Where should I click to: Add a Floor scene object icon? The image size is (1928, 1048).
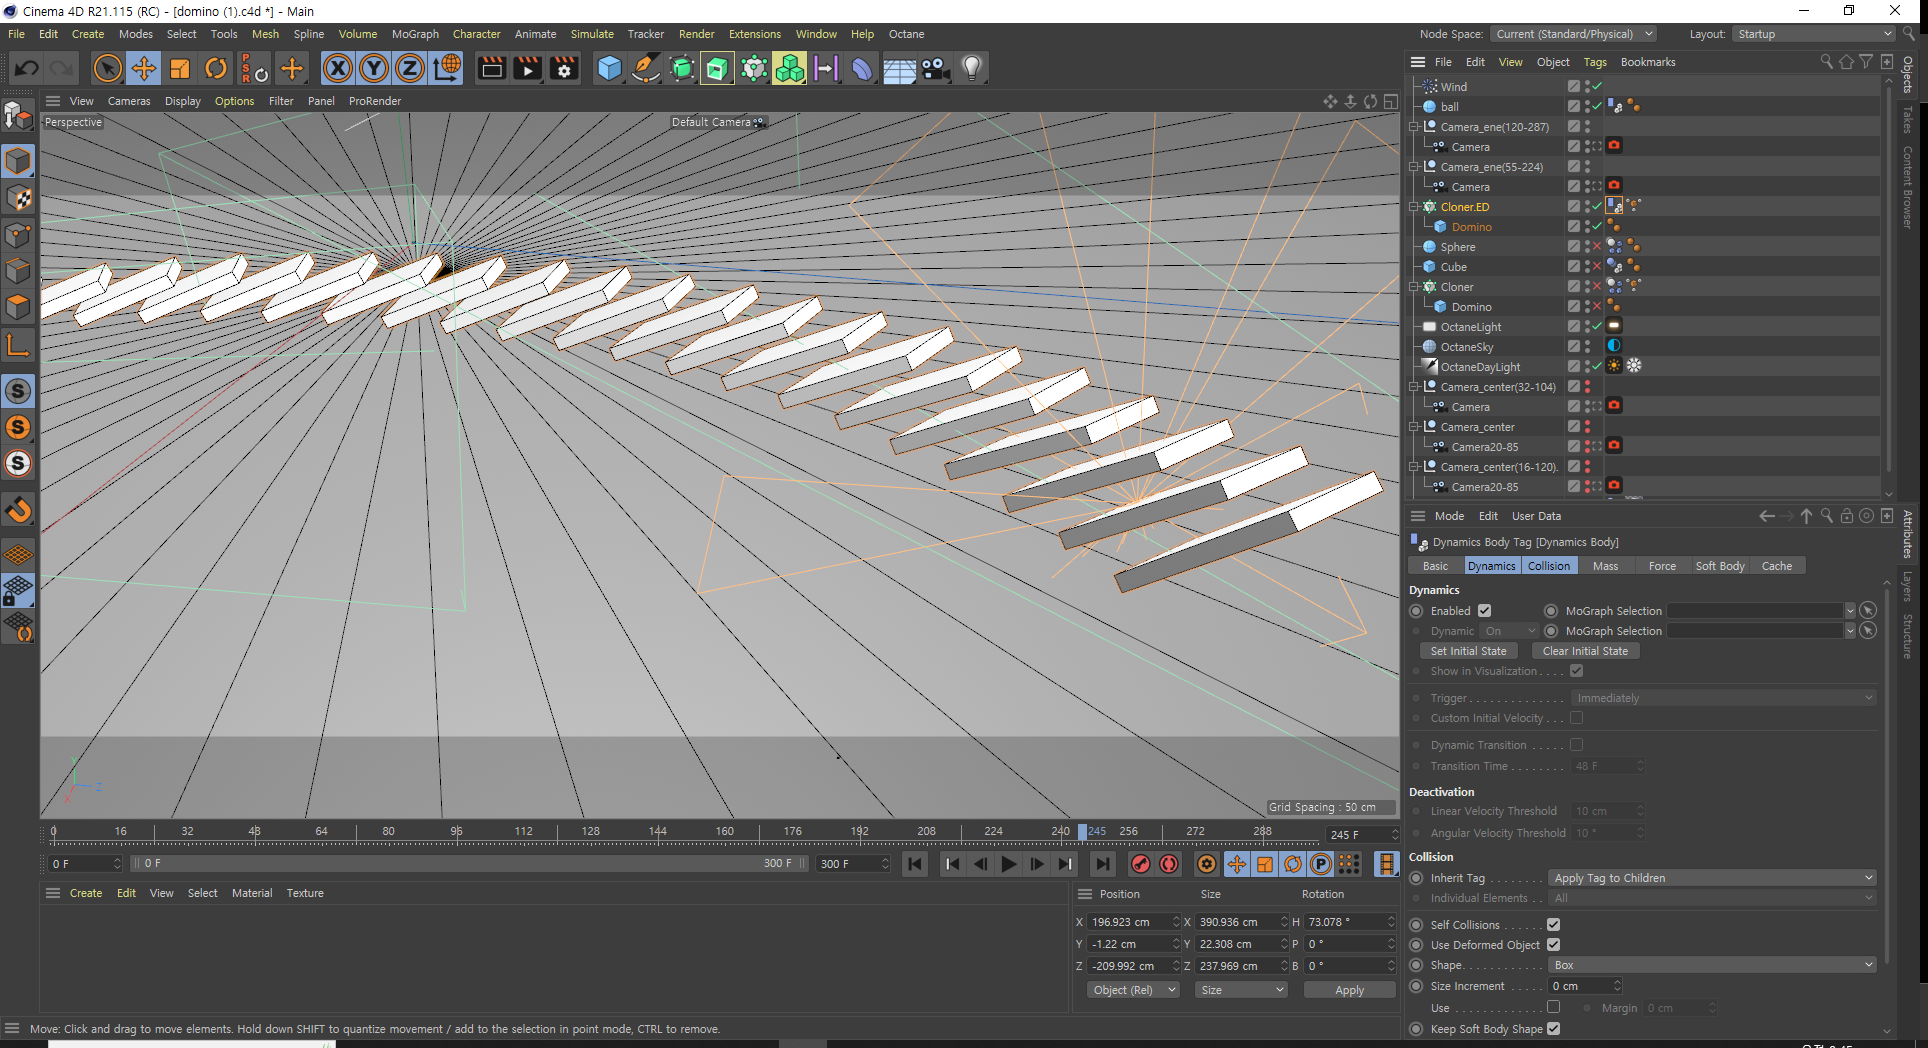(898, 68)
